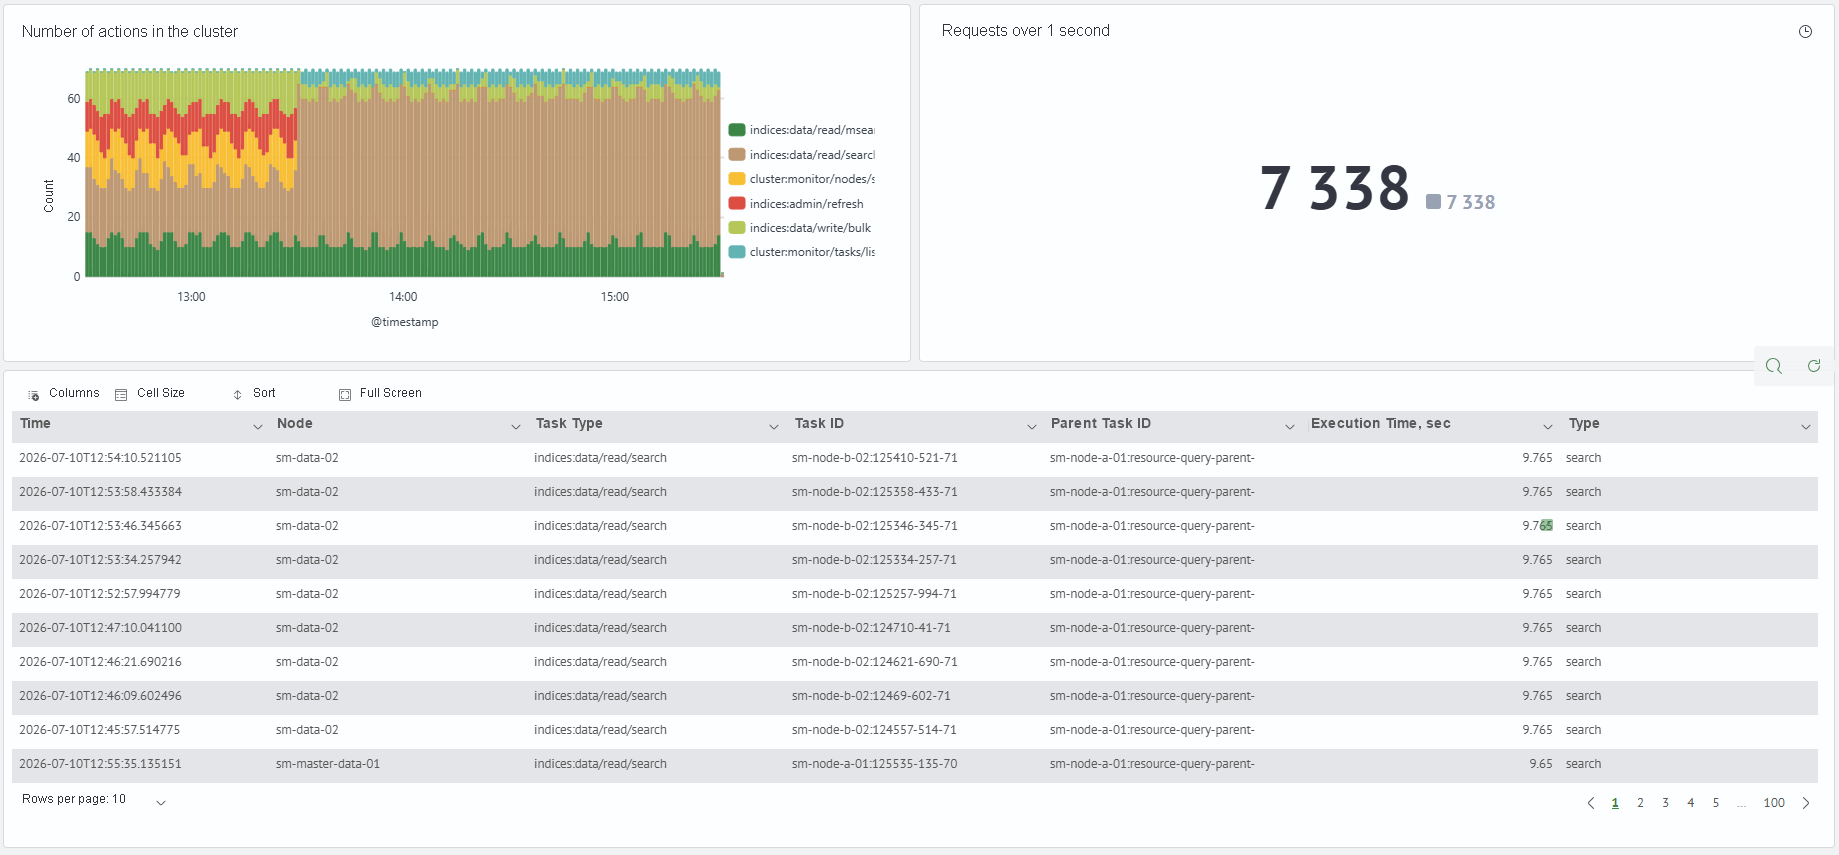Expand the Node column header menu
1839x855 pixels.
point(516,427)
